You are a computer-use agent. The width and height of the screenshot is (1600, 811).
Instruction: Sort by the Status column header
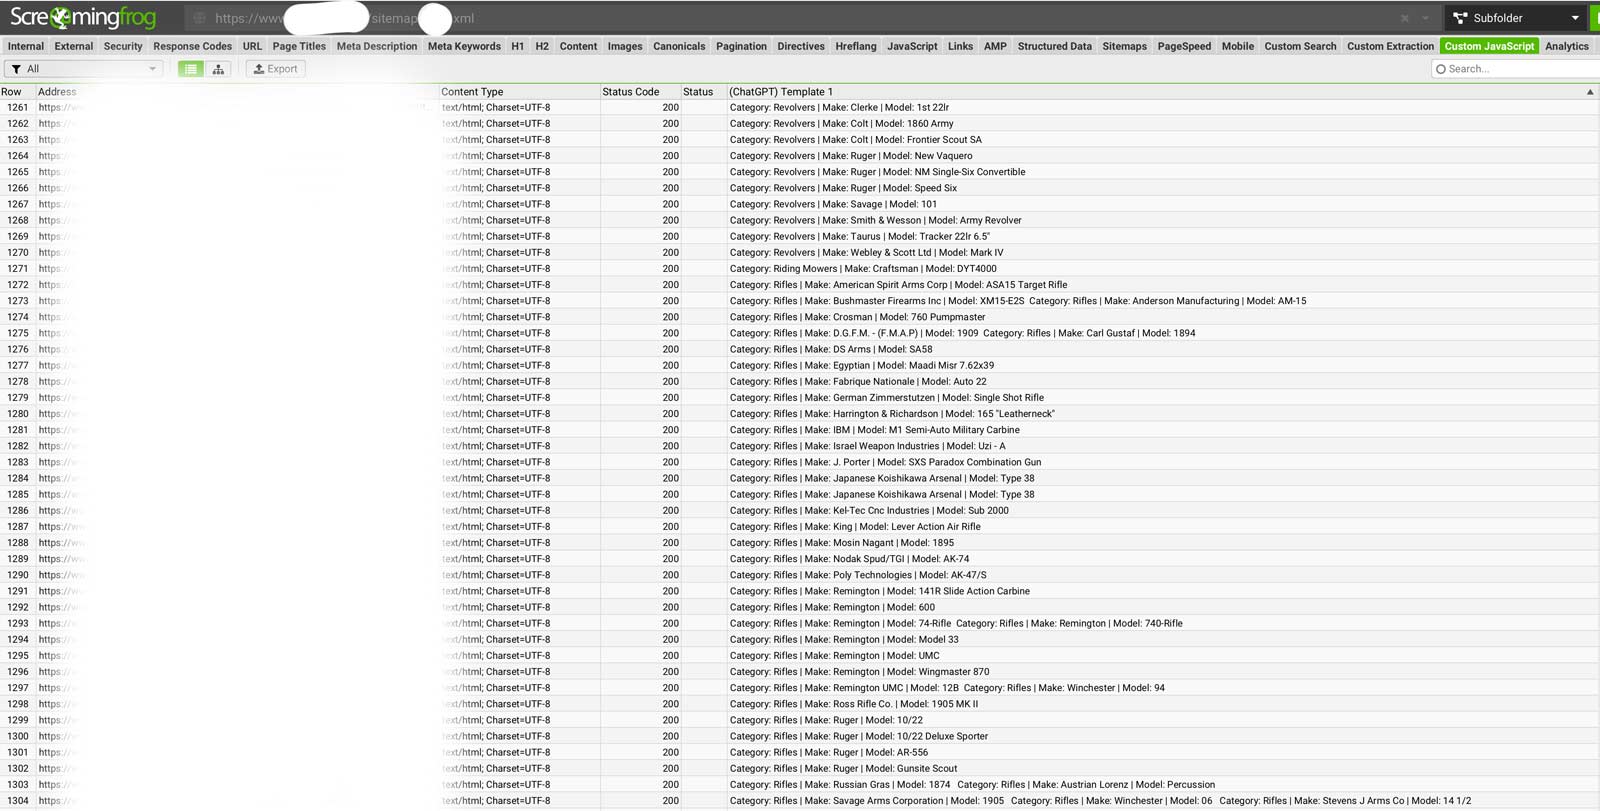(703, 92)
